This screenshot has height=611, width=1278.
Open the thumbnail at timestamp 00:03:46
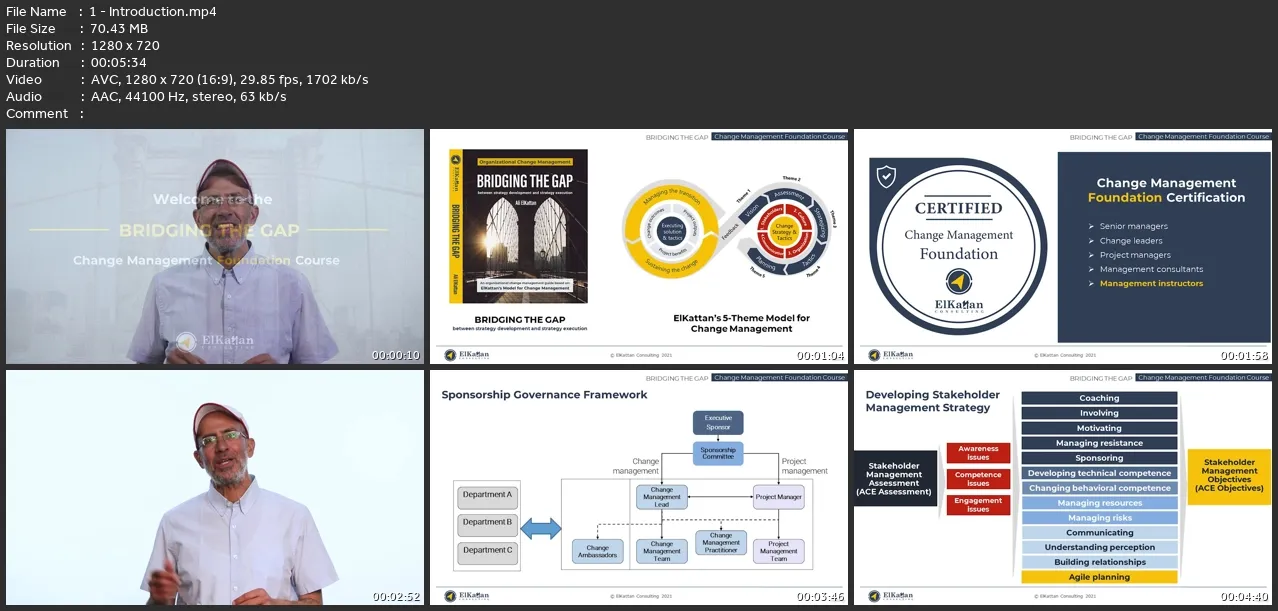pyautogui.click(x=639, y=488)
